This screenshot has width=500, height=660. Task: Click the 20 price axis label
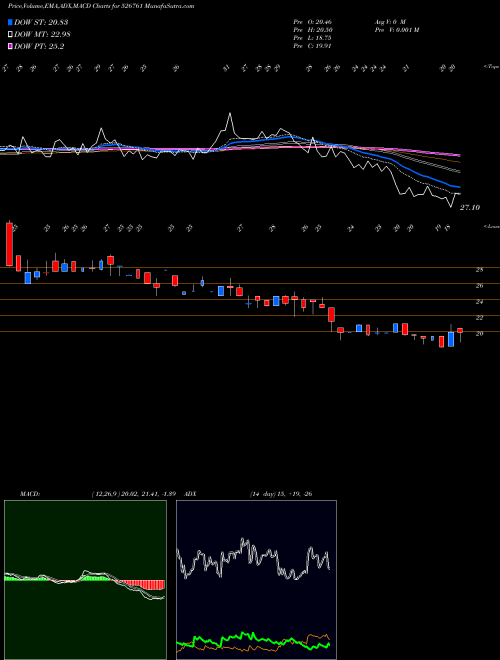479,334
